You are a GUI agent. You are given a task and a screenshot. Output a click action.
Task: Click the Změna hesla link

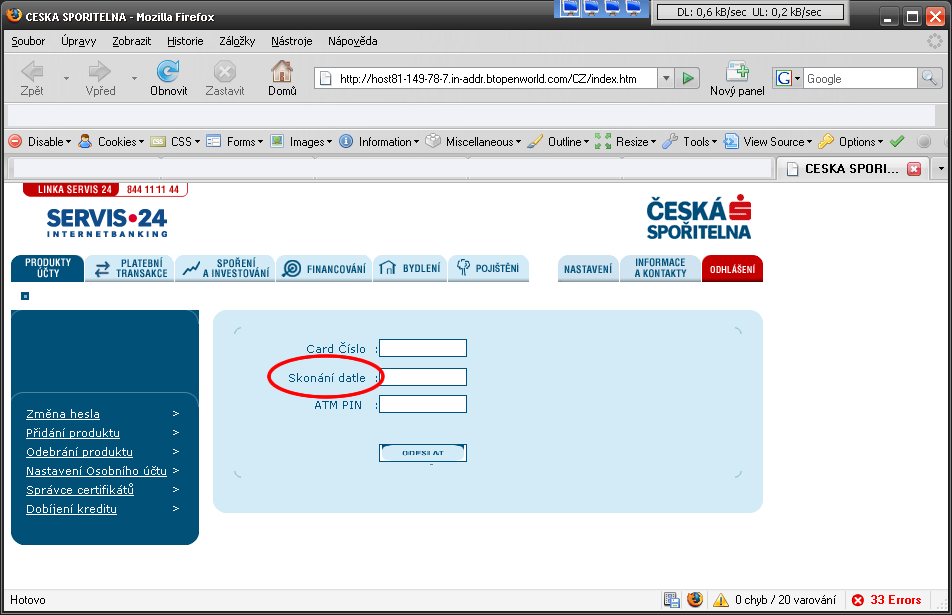[x=63, y=414]
